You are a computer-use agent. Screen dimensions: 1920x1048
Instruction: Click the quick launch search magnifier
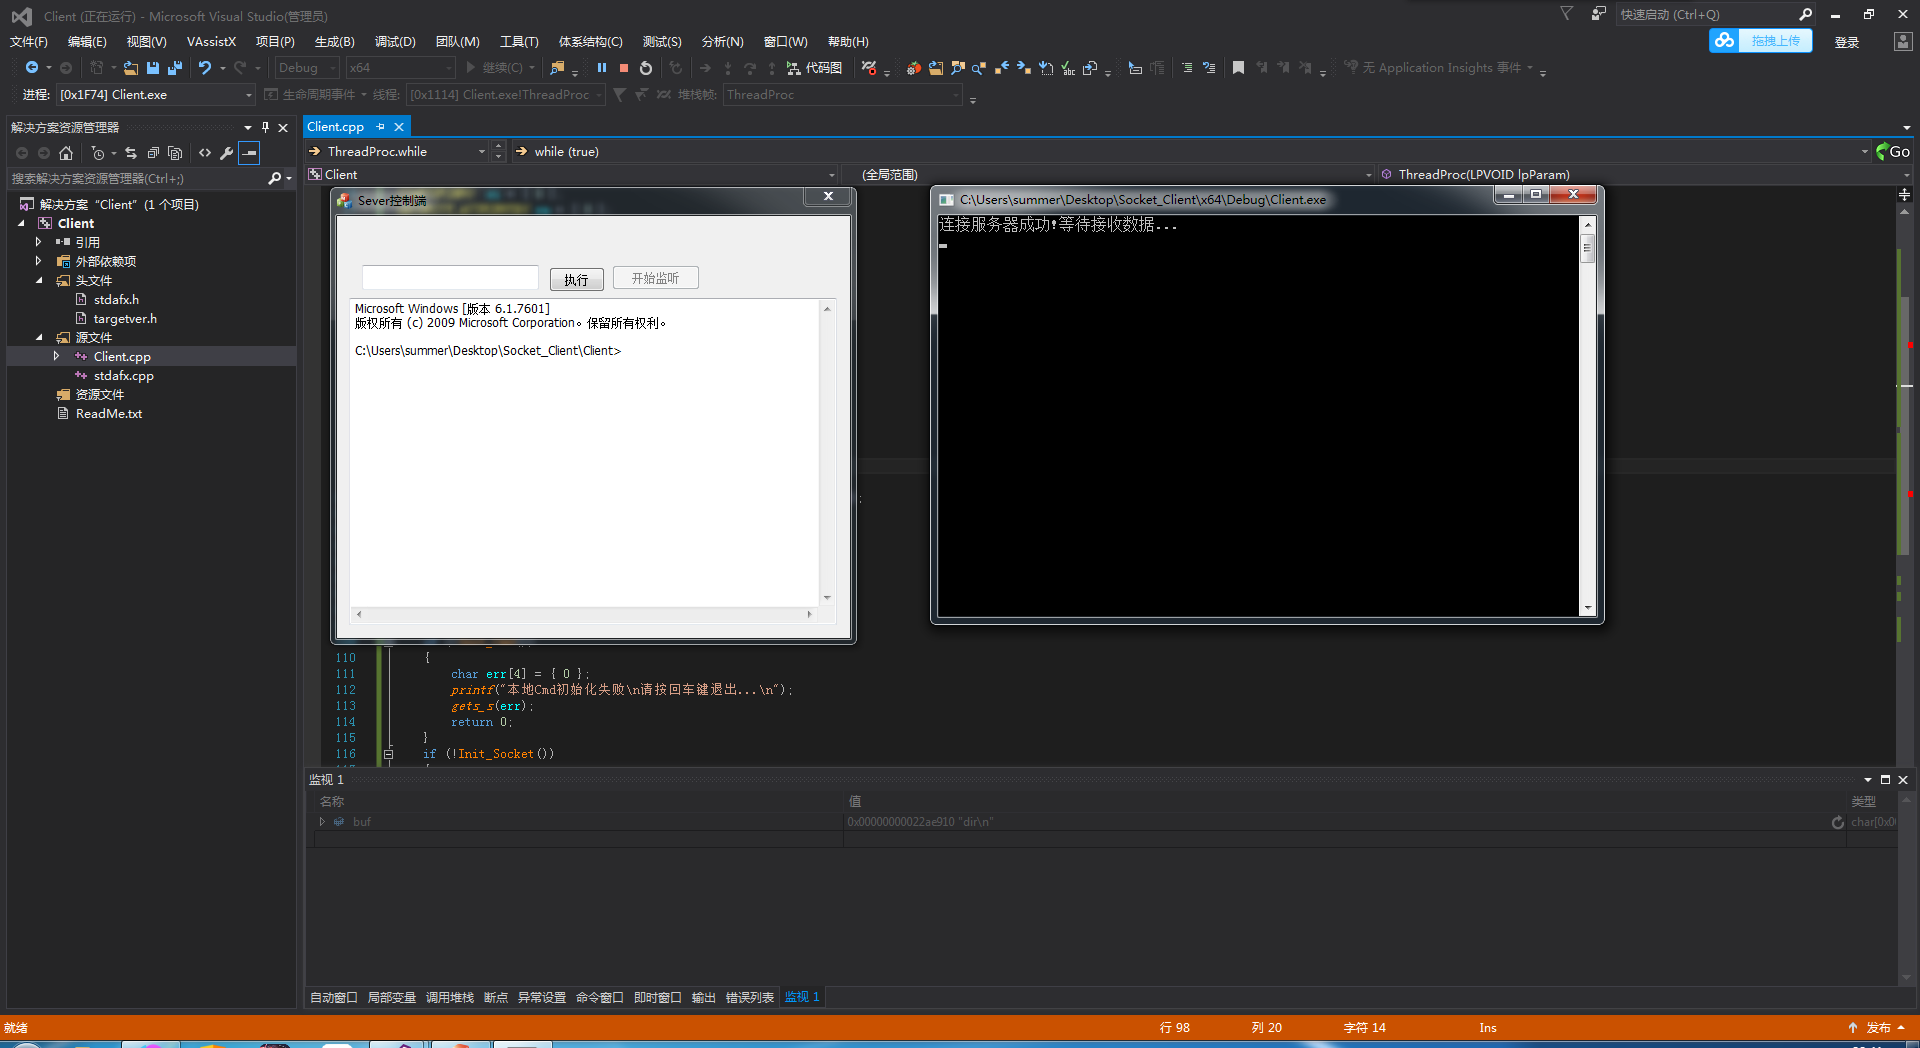[1805, 14]
